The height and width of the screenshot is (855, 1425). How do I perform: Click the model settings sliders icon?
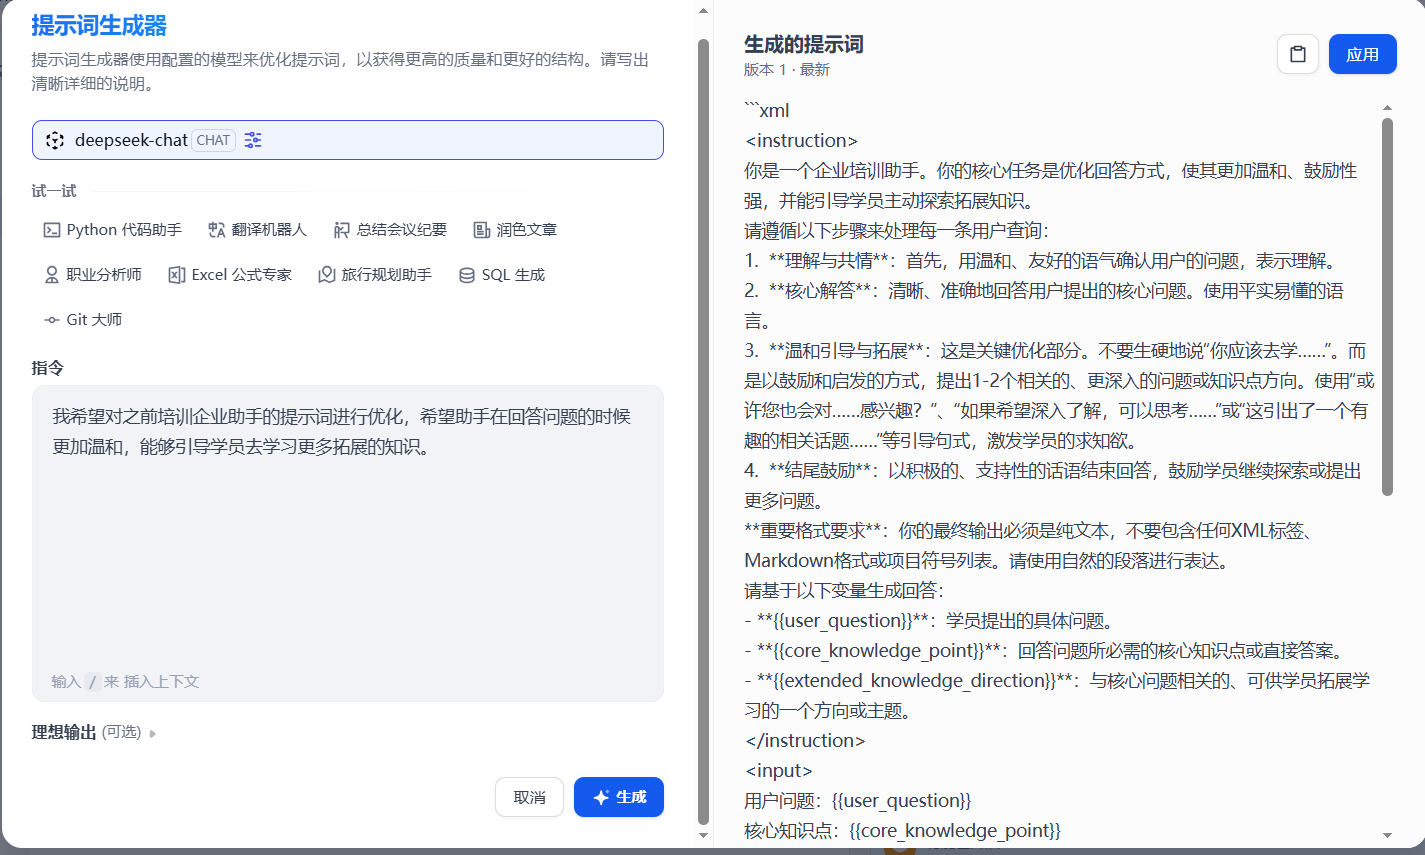click(x=253, y=140)
